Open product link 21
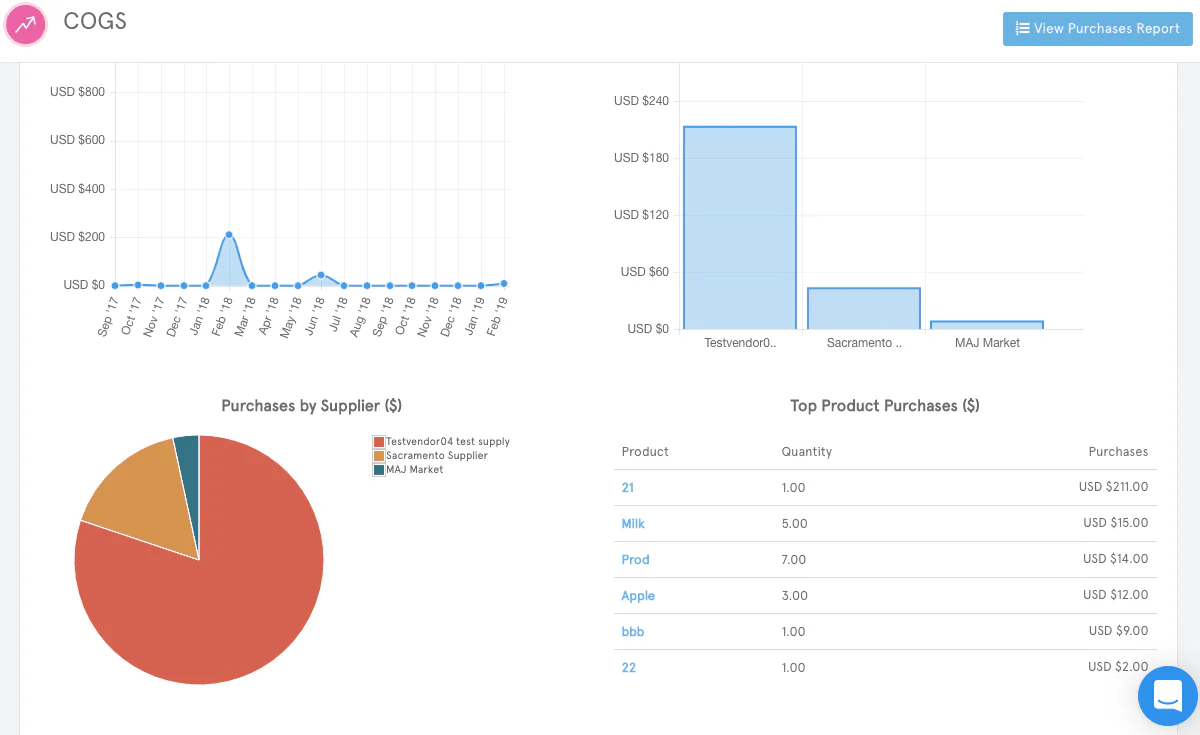Viewport: 1200px width, 735px height. (628, 488)
